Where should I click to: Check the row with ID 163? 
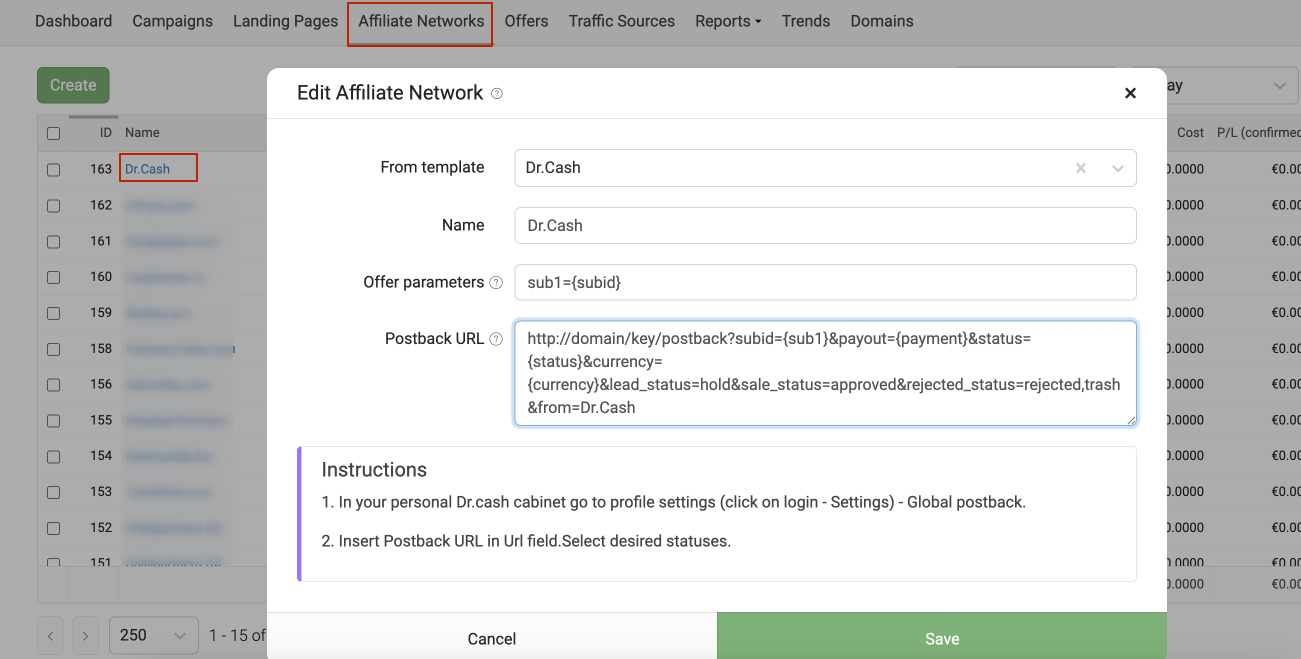(53, 170)
